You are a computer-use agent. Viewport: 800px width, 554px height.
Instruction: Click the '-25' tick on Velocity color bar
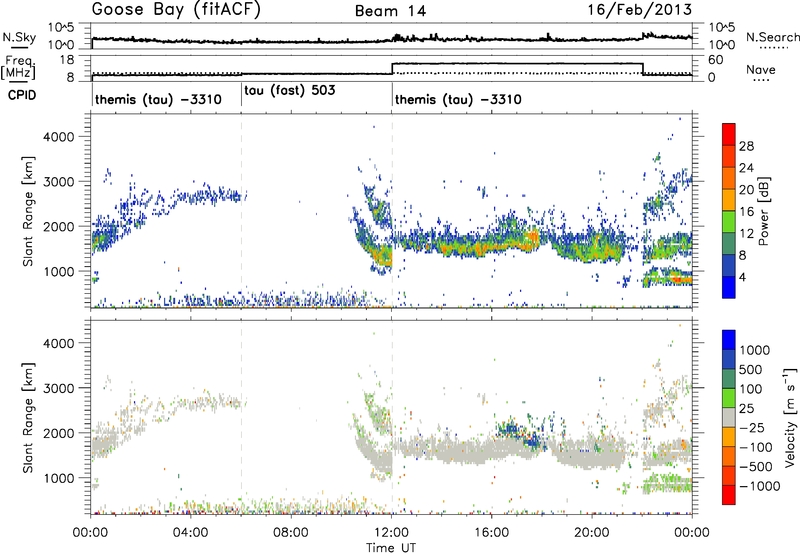752,427
